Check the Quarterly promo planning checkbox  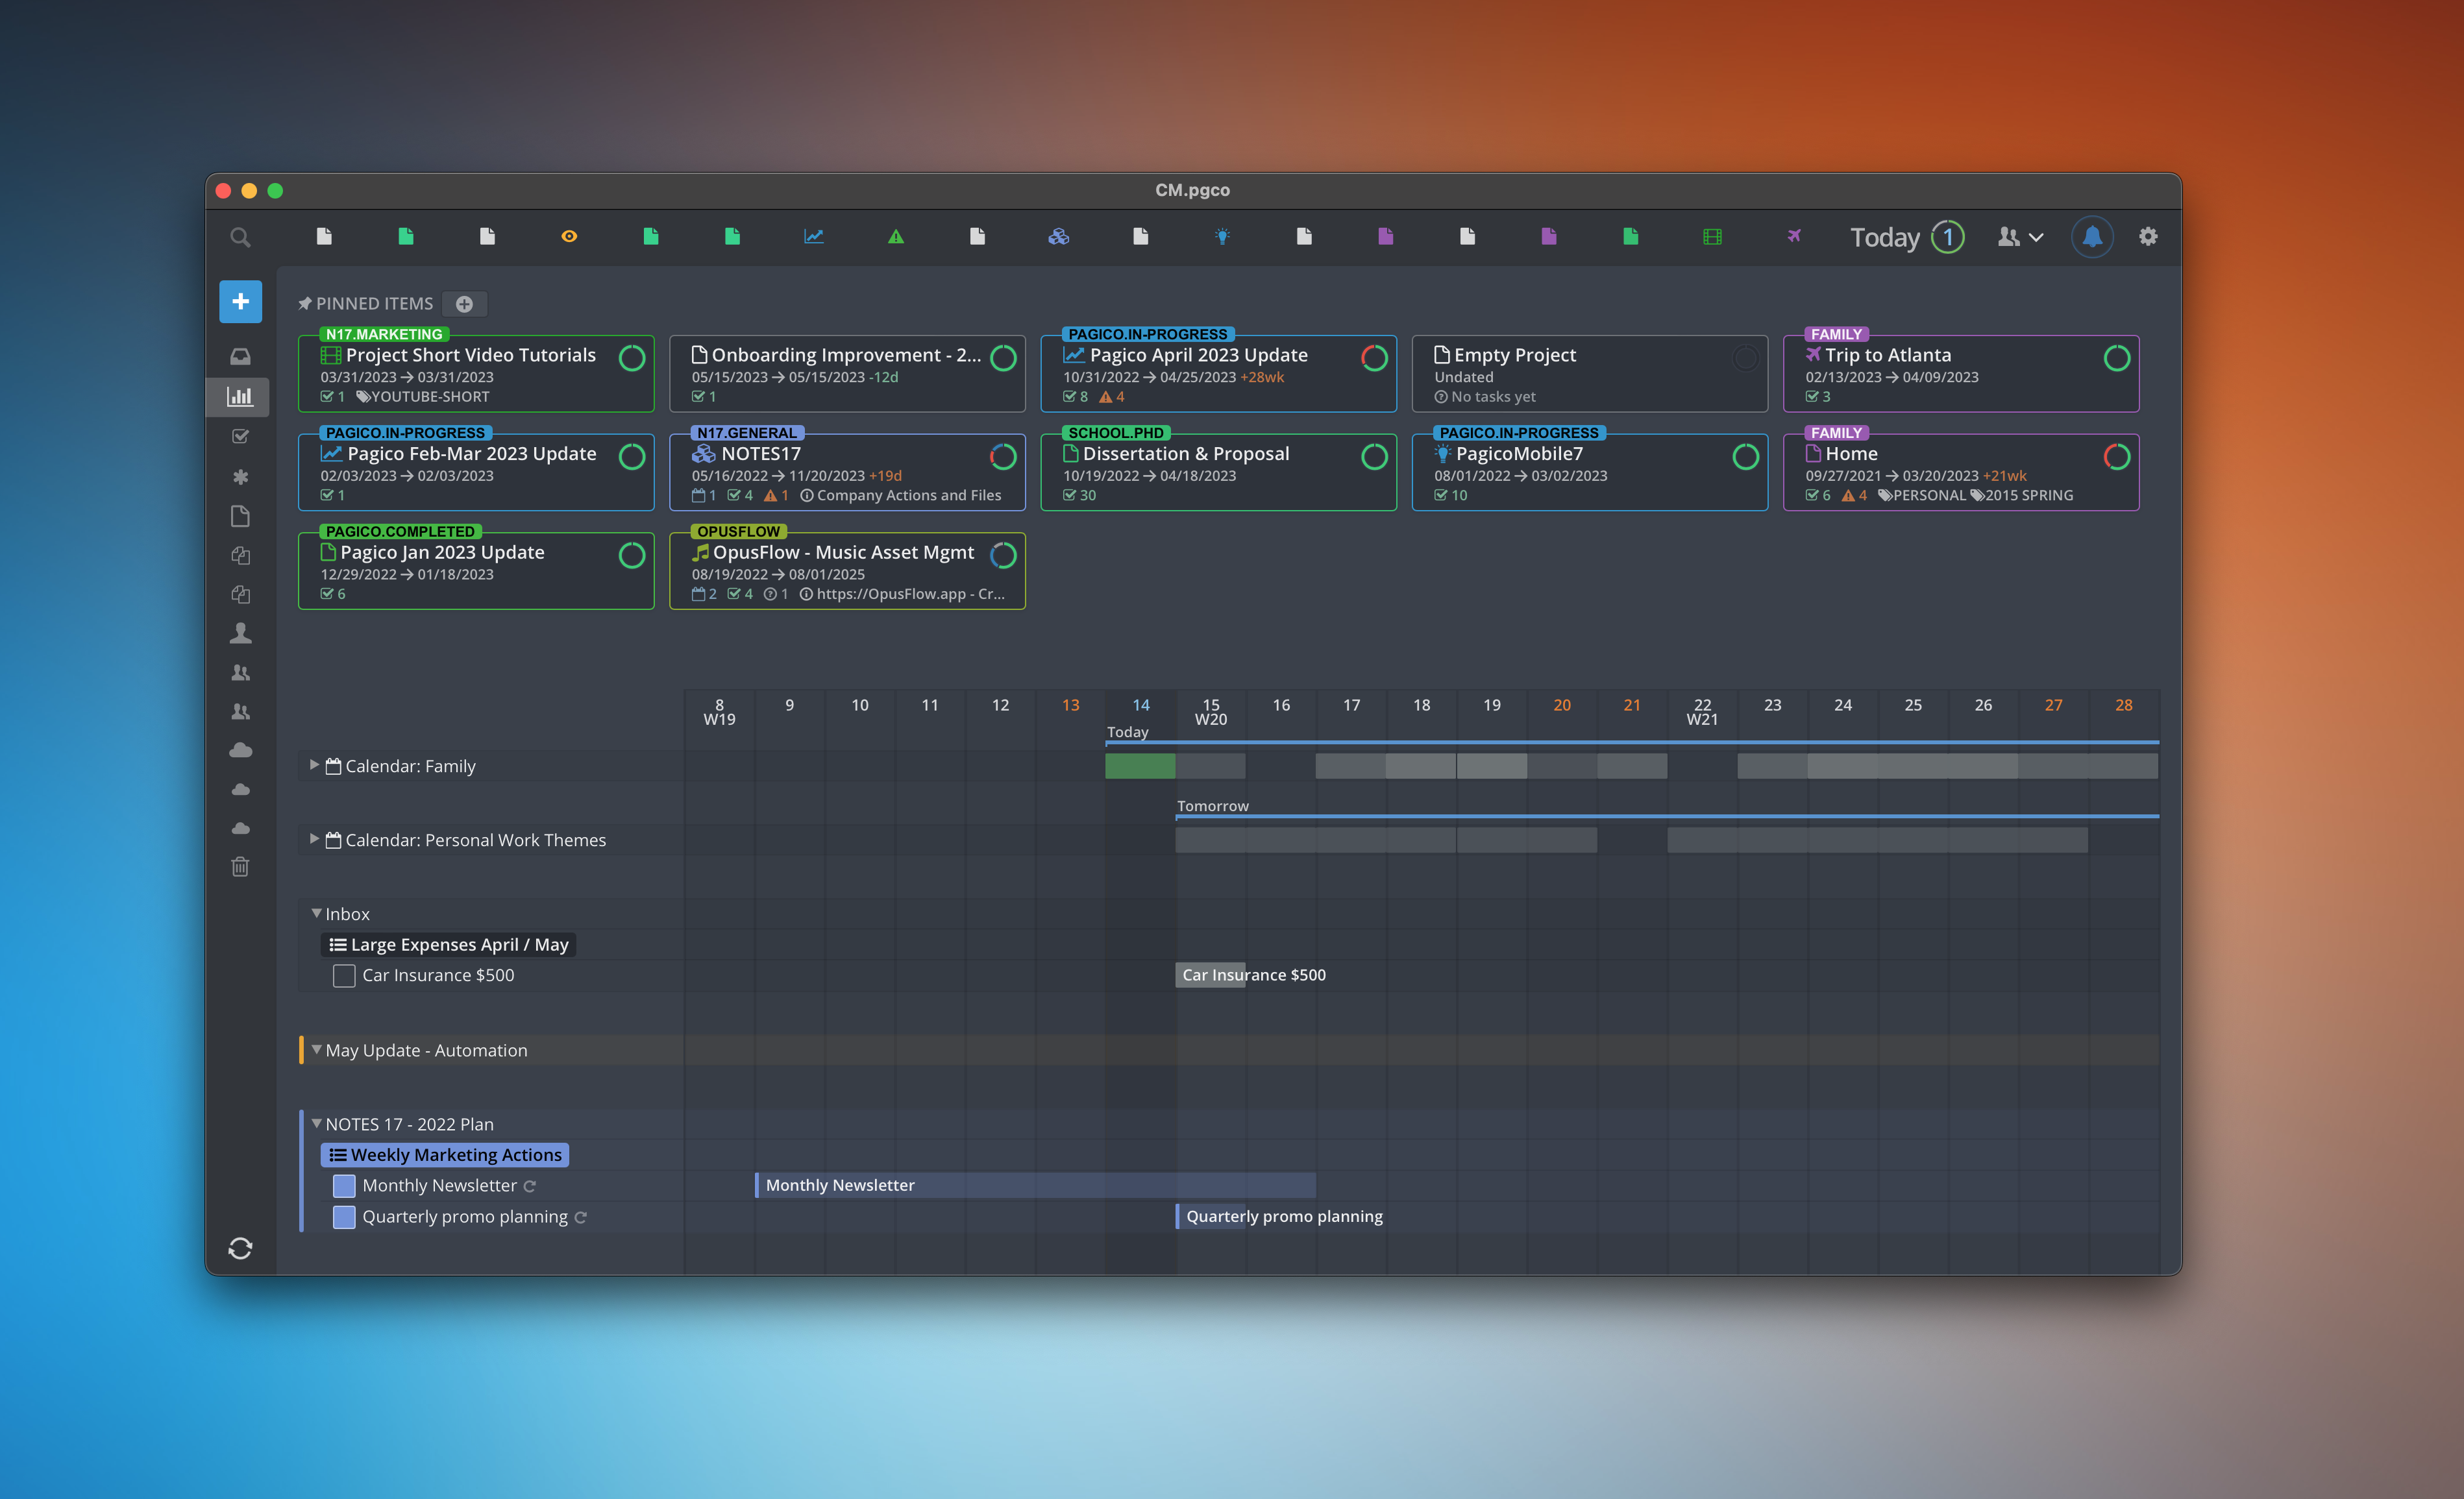344,1216
